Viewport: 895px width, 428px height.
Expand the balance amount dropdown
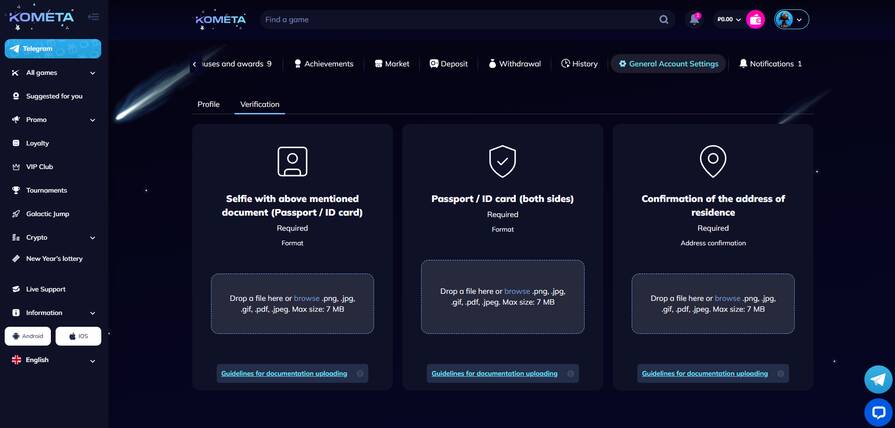pos(729,19)
